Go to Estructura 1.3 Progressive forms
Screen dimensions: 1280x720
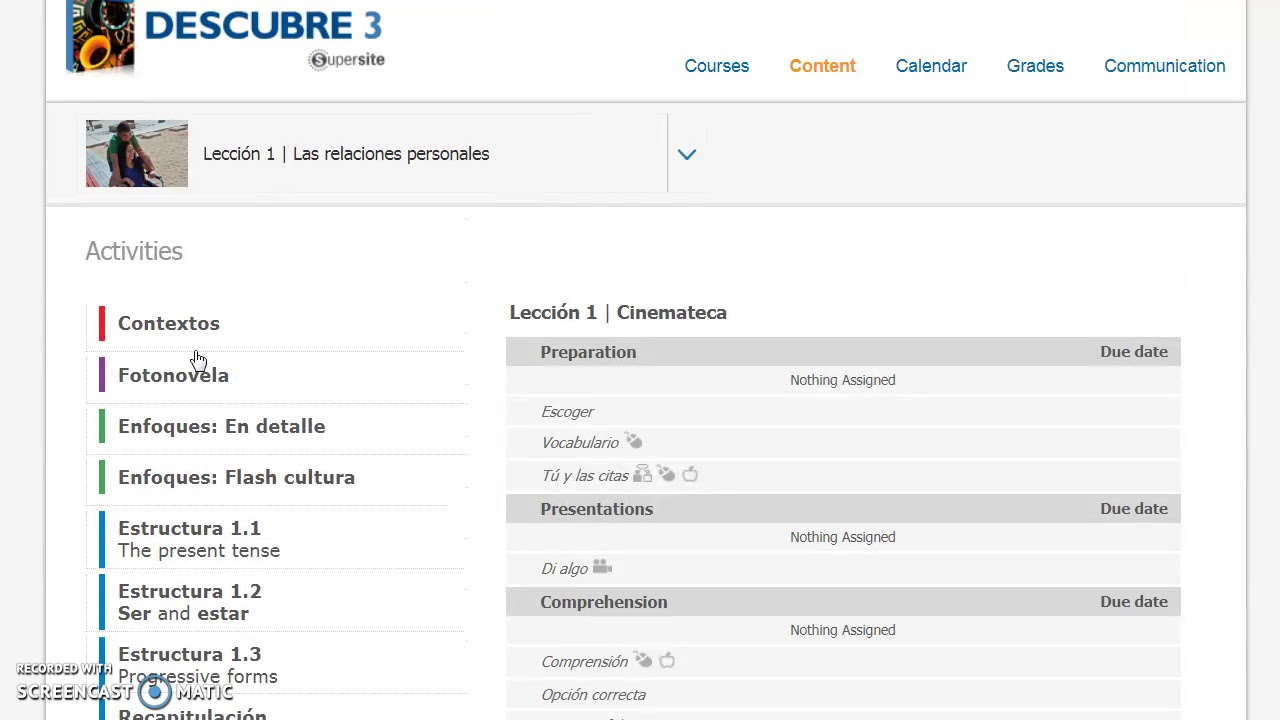coord(198,665)
